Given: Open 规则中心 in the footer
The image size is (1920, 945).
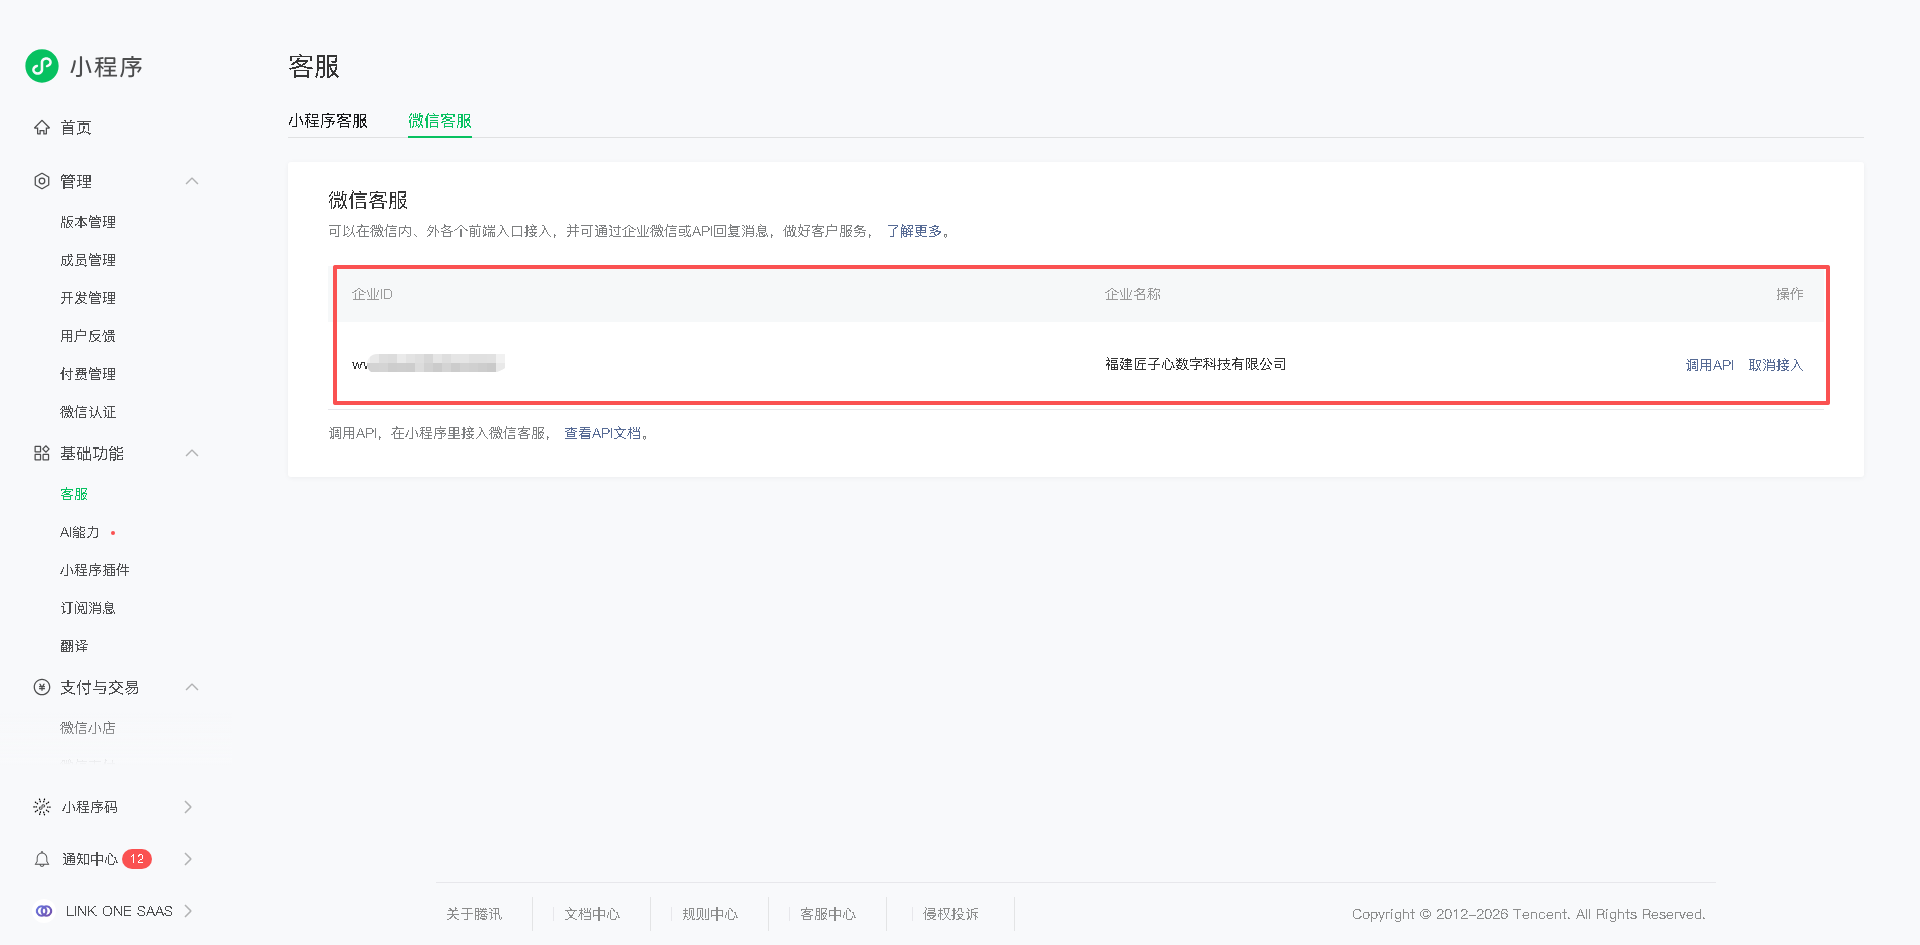Looking at the screenshot, I should click(x=710, y=914).
